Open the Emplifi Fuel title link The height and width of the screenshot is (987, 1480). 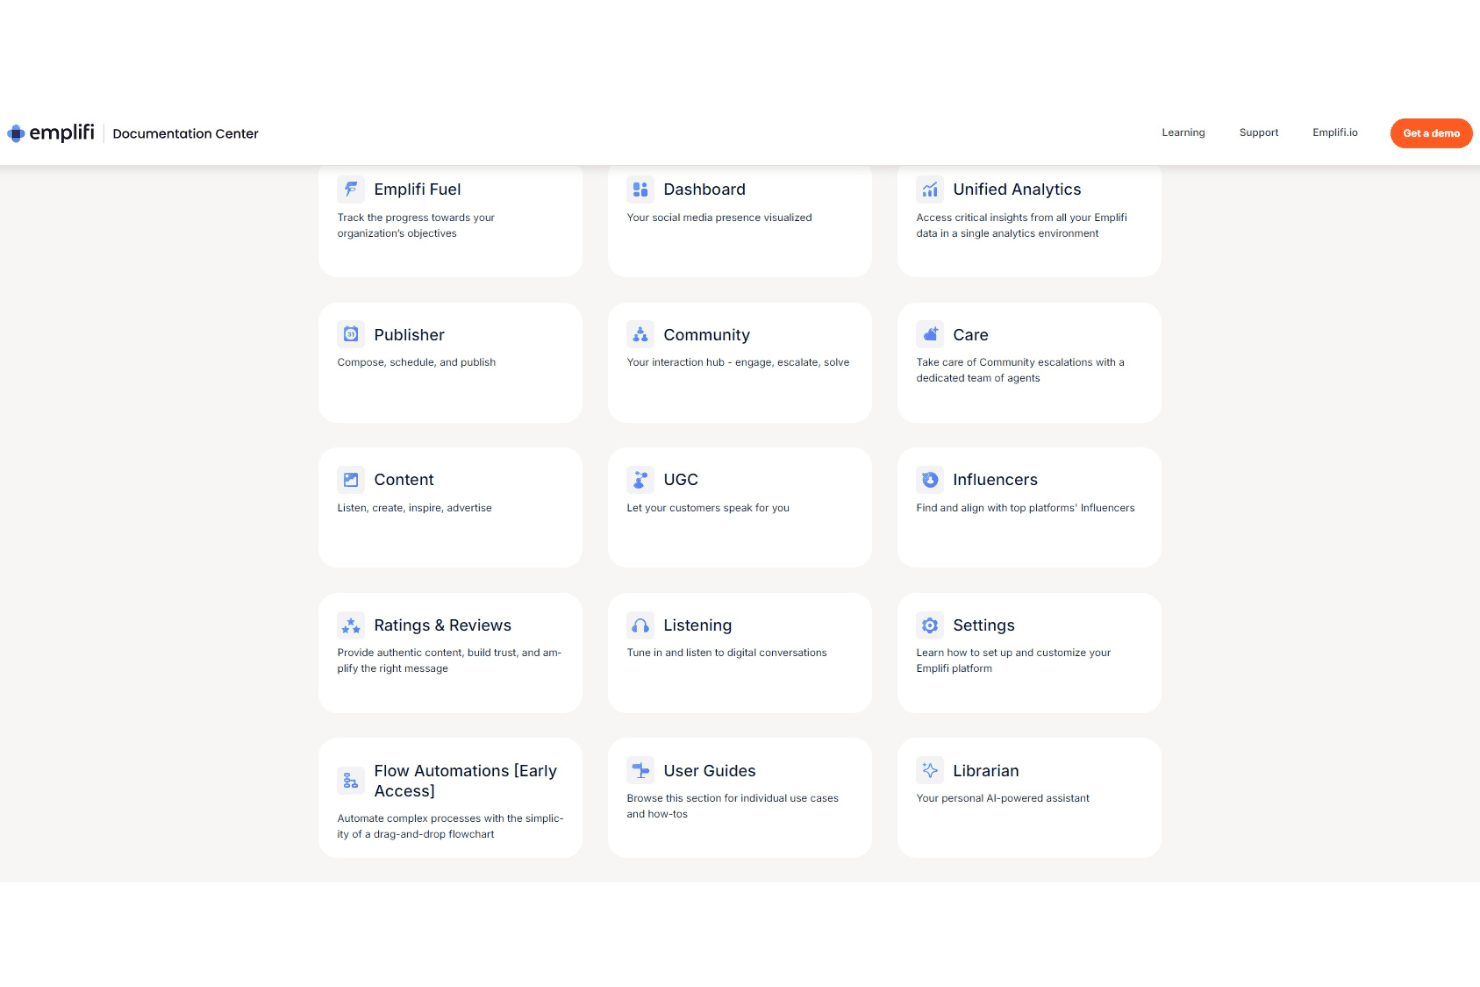point(417,190)
